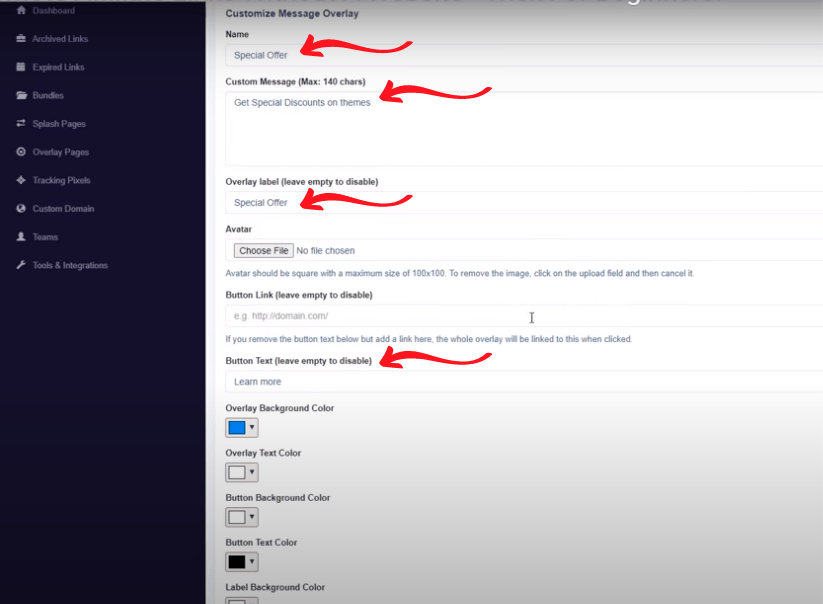Open Overlay Text Color swatch
The image size is (823, 604).
click(237, 472)
